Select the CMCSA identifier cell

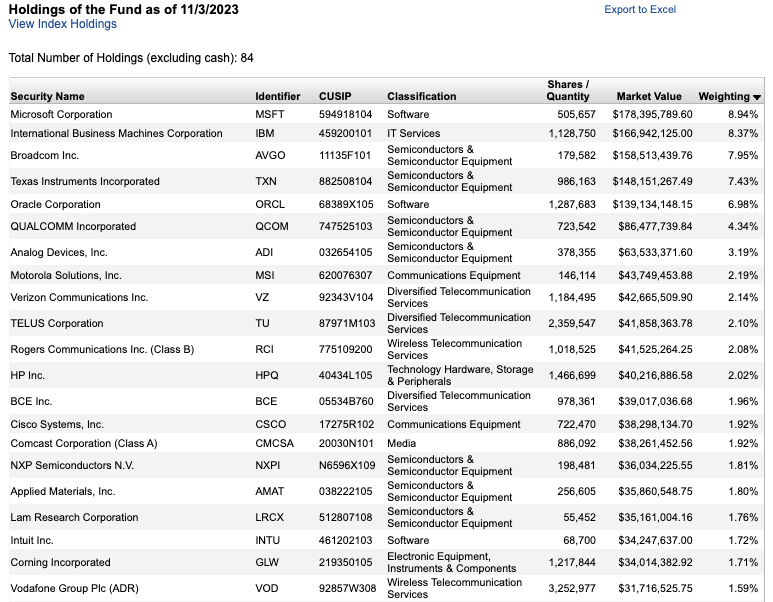click(274, 443)
